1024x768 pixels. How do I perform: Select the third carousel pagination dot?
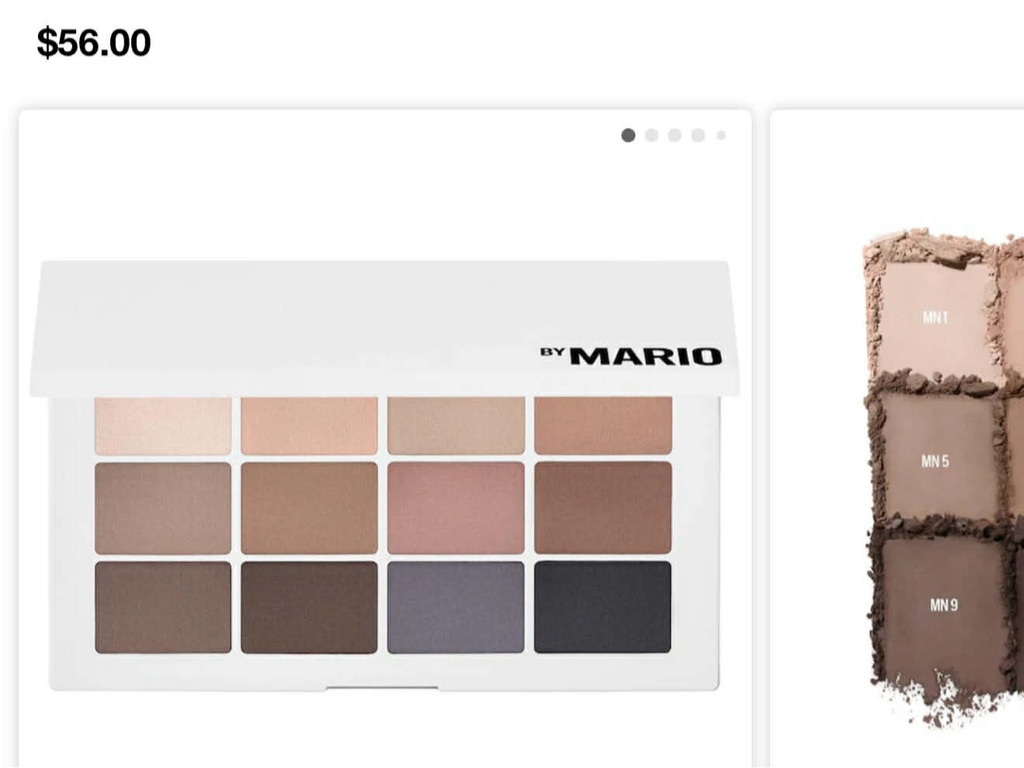tap(675, 135)
